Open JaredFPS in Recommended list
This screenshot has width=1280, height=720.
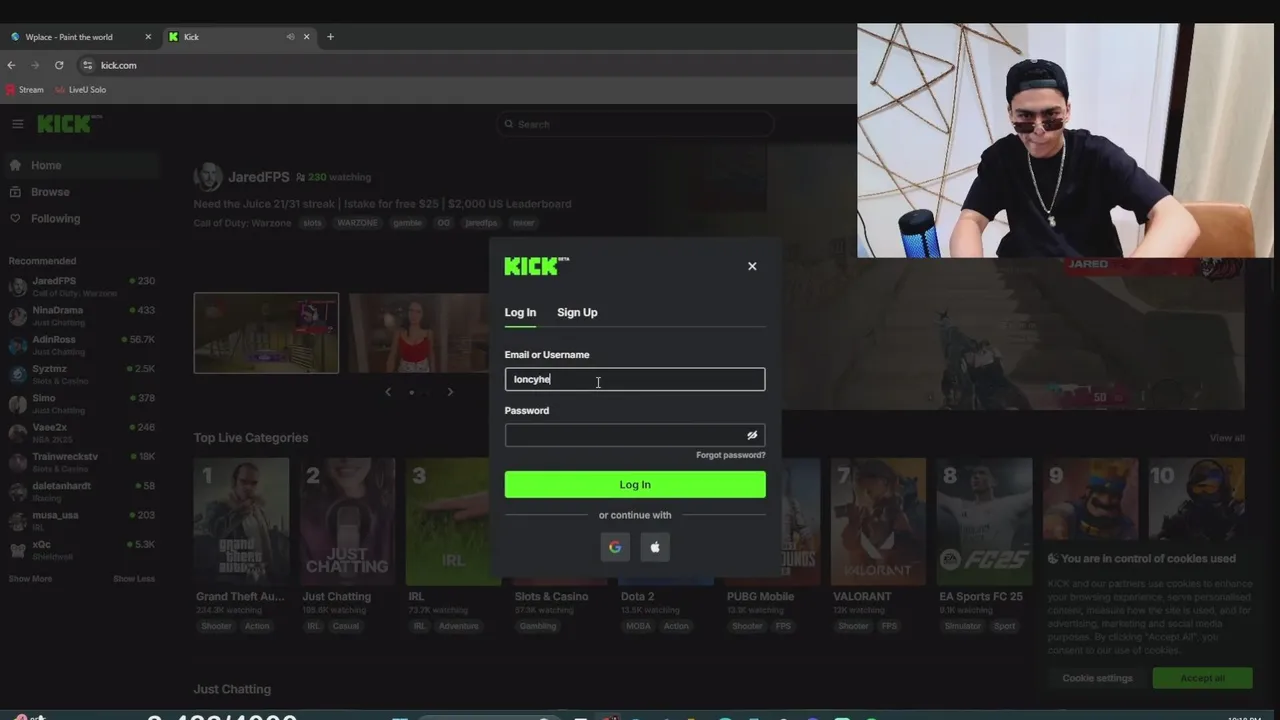point(80,286)
